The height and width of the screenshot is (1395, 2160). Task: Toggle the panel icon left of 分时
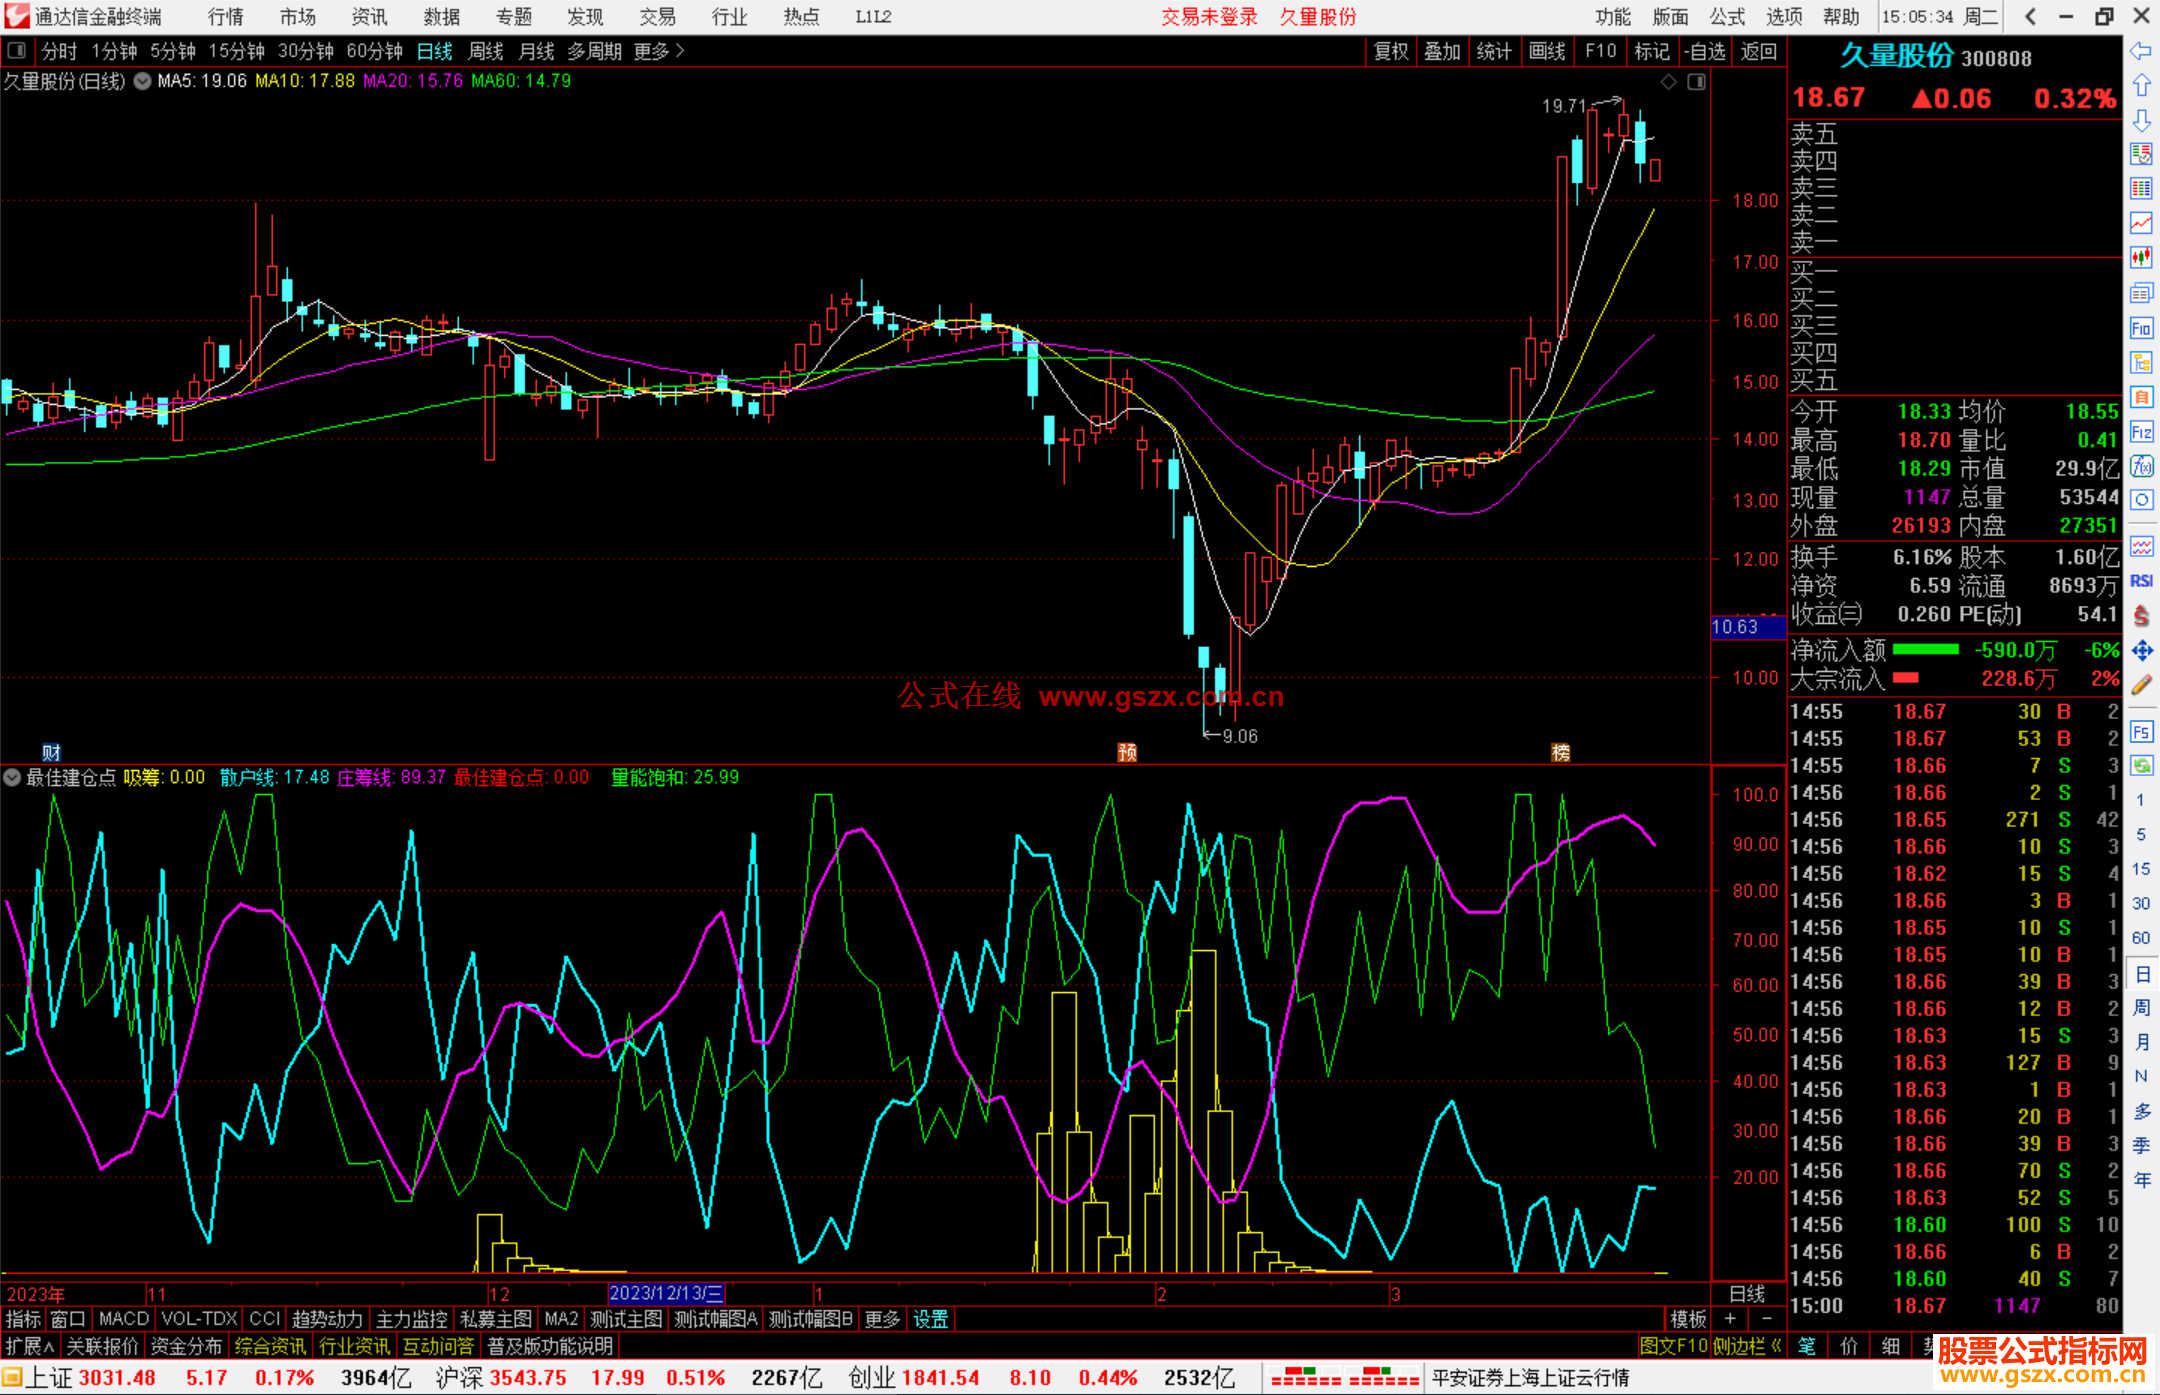pos(17,51)
